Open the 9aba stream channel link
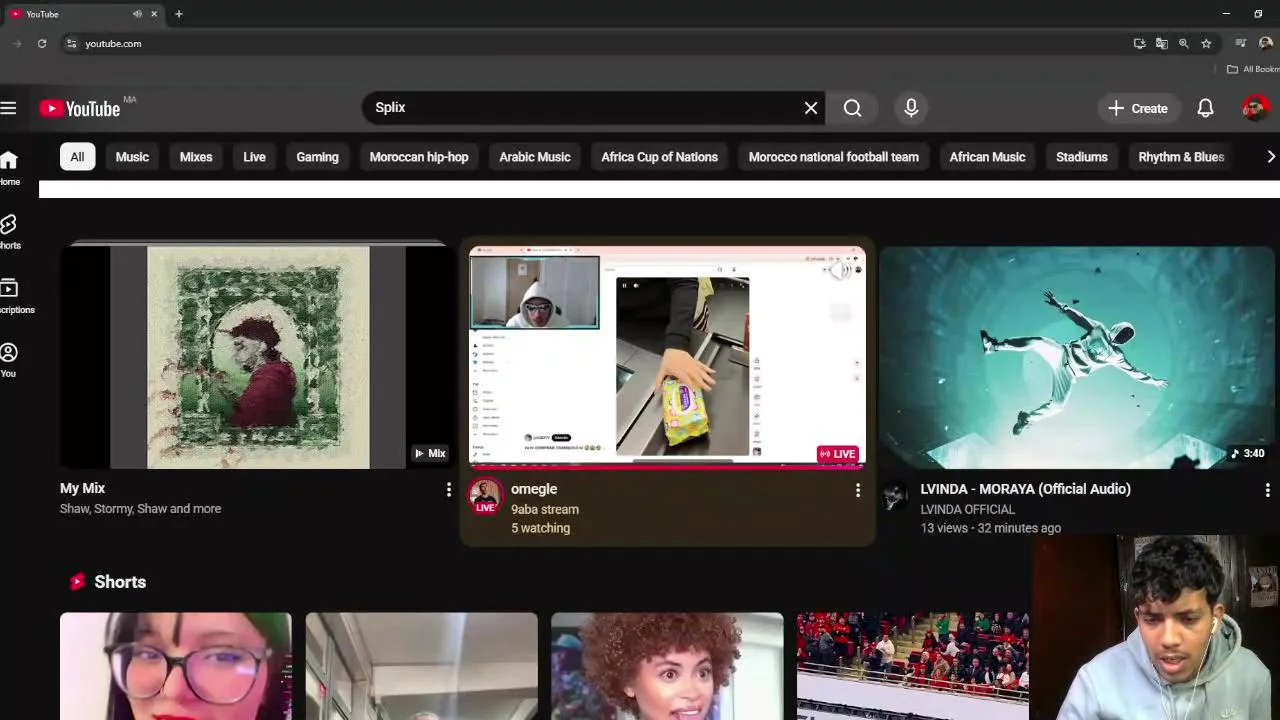Image resolution: width=1280 pixels, height=720 pixels. 545,509
